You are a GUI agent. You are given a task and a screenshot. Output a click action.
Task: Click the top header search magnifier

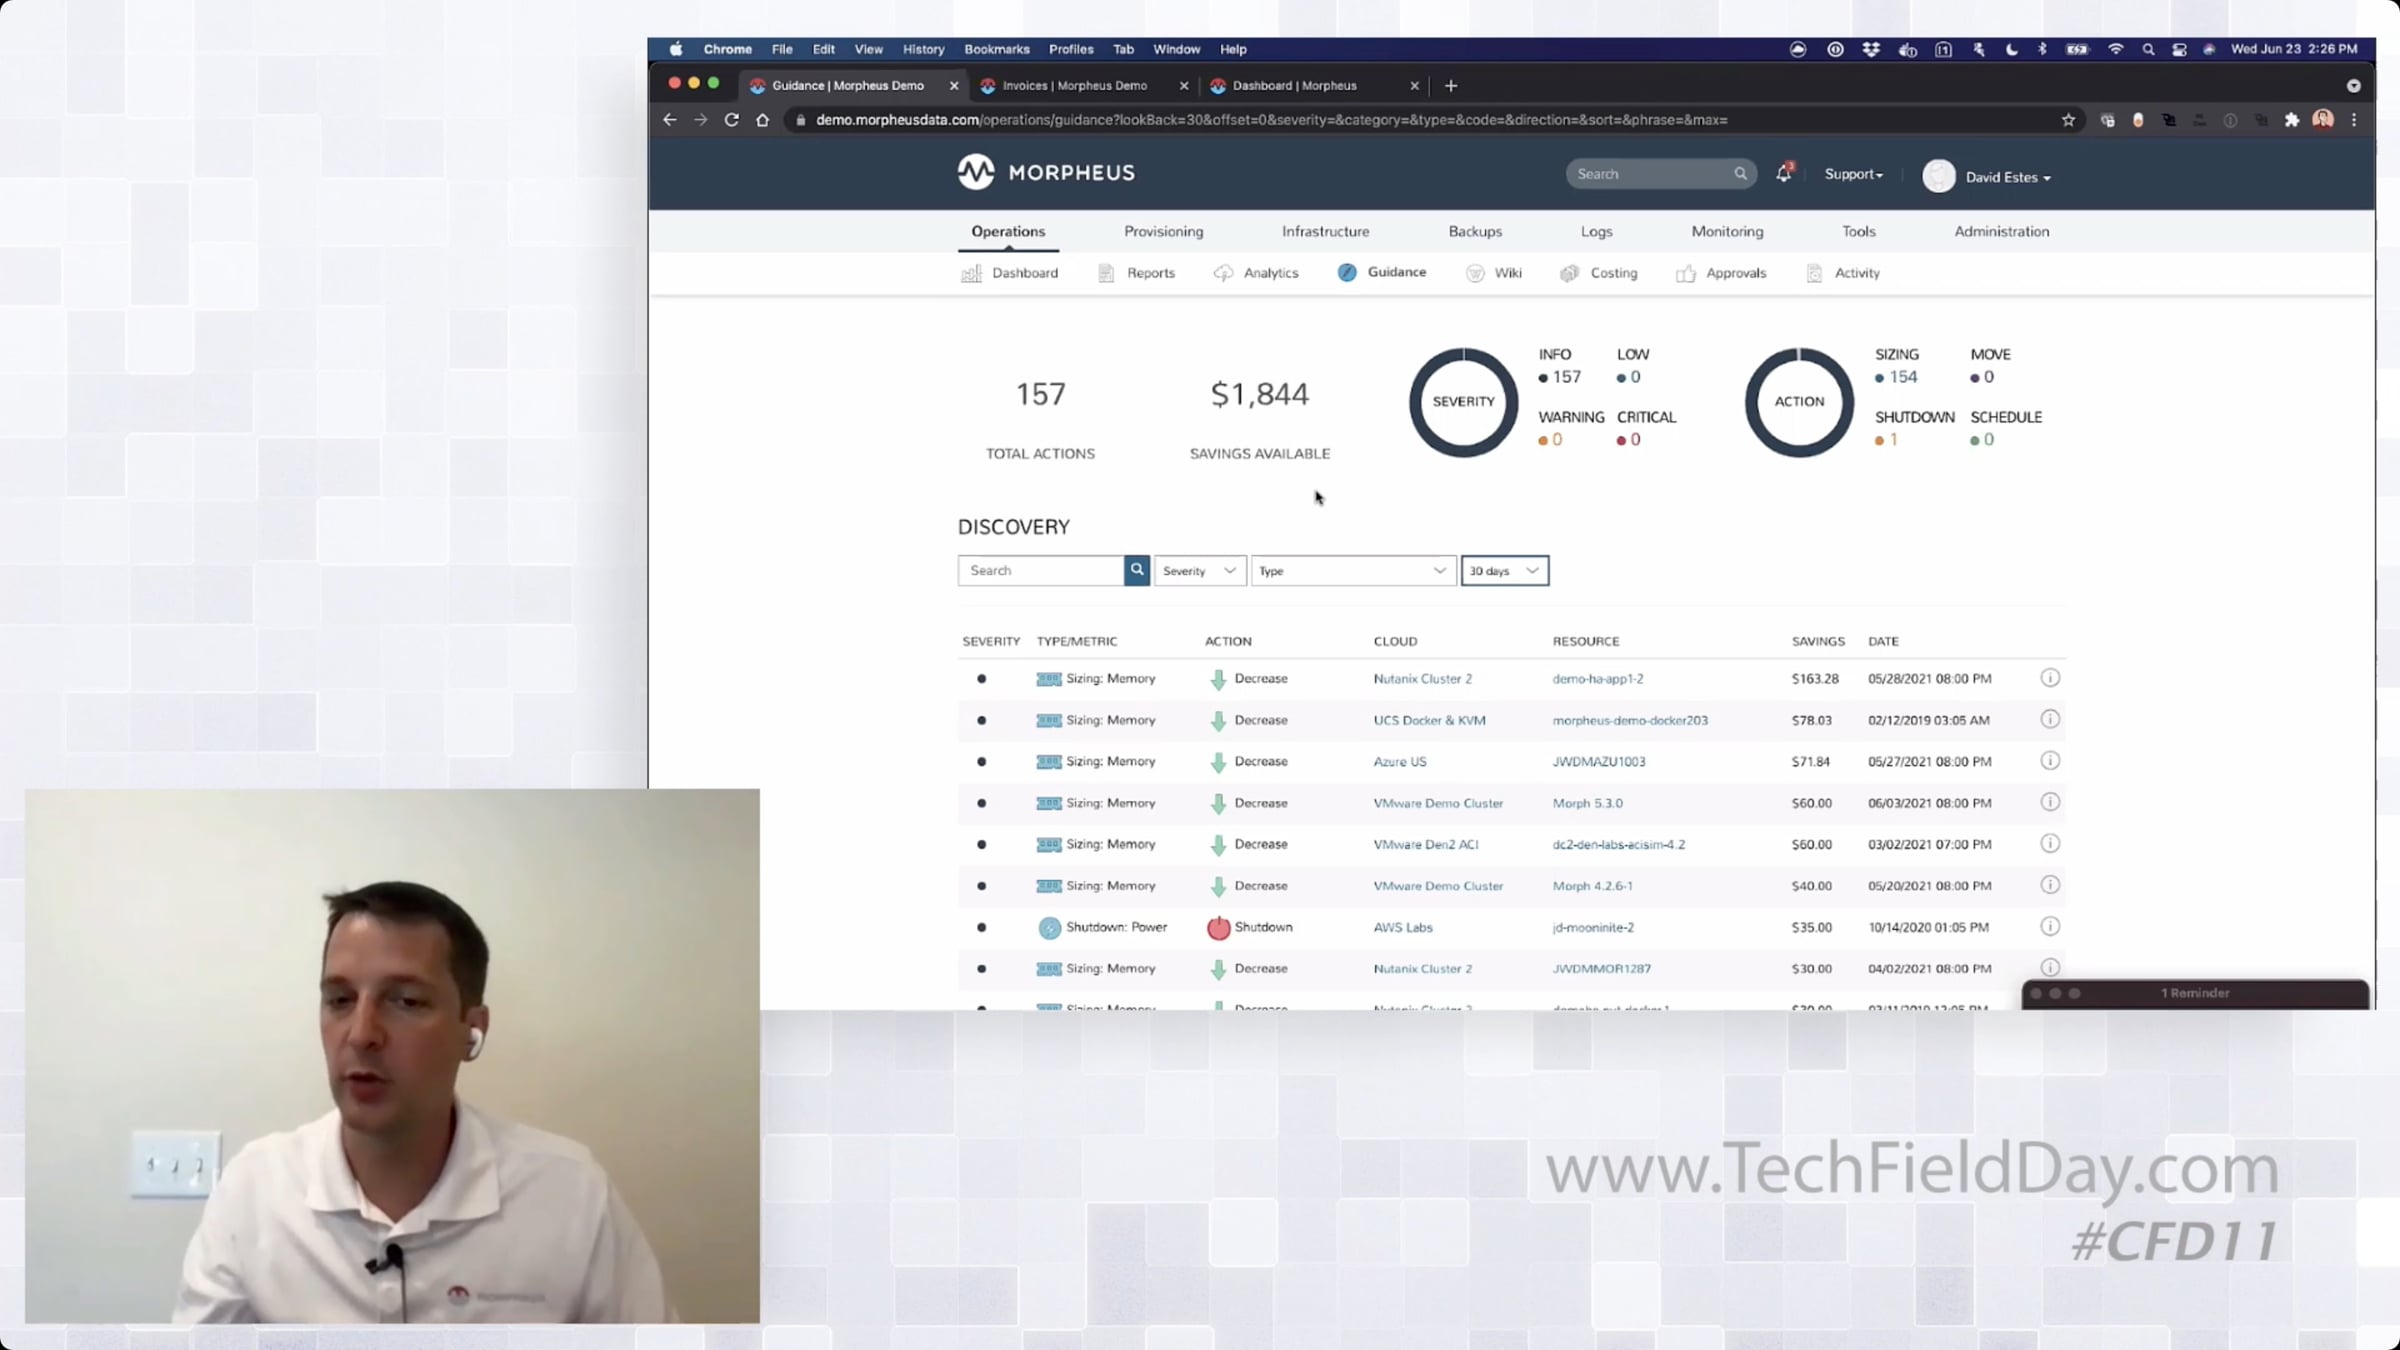1741,174
